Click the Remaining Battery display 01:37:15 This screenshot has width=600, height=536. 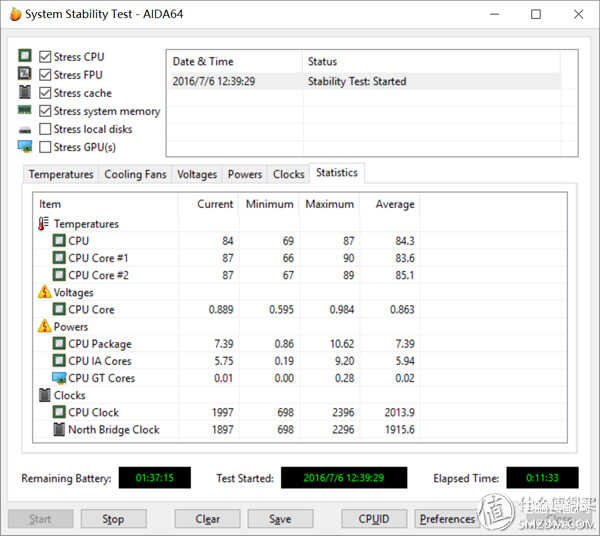pyautogui.click(x=155, y=477)
